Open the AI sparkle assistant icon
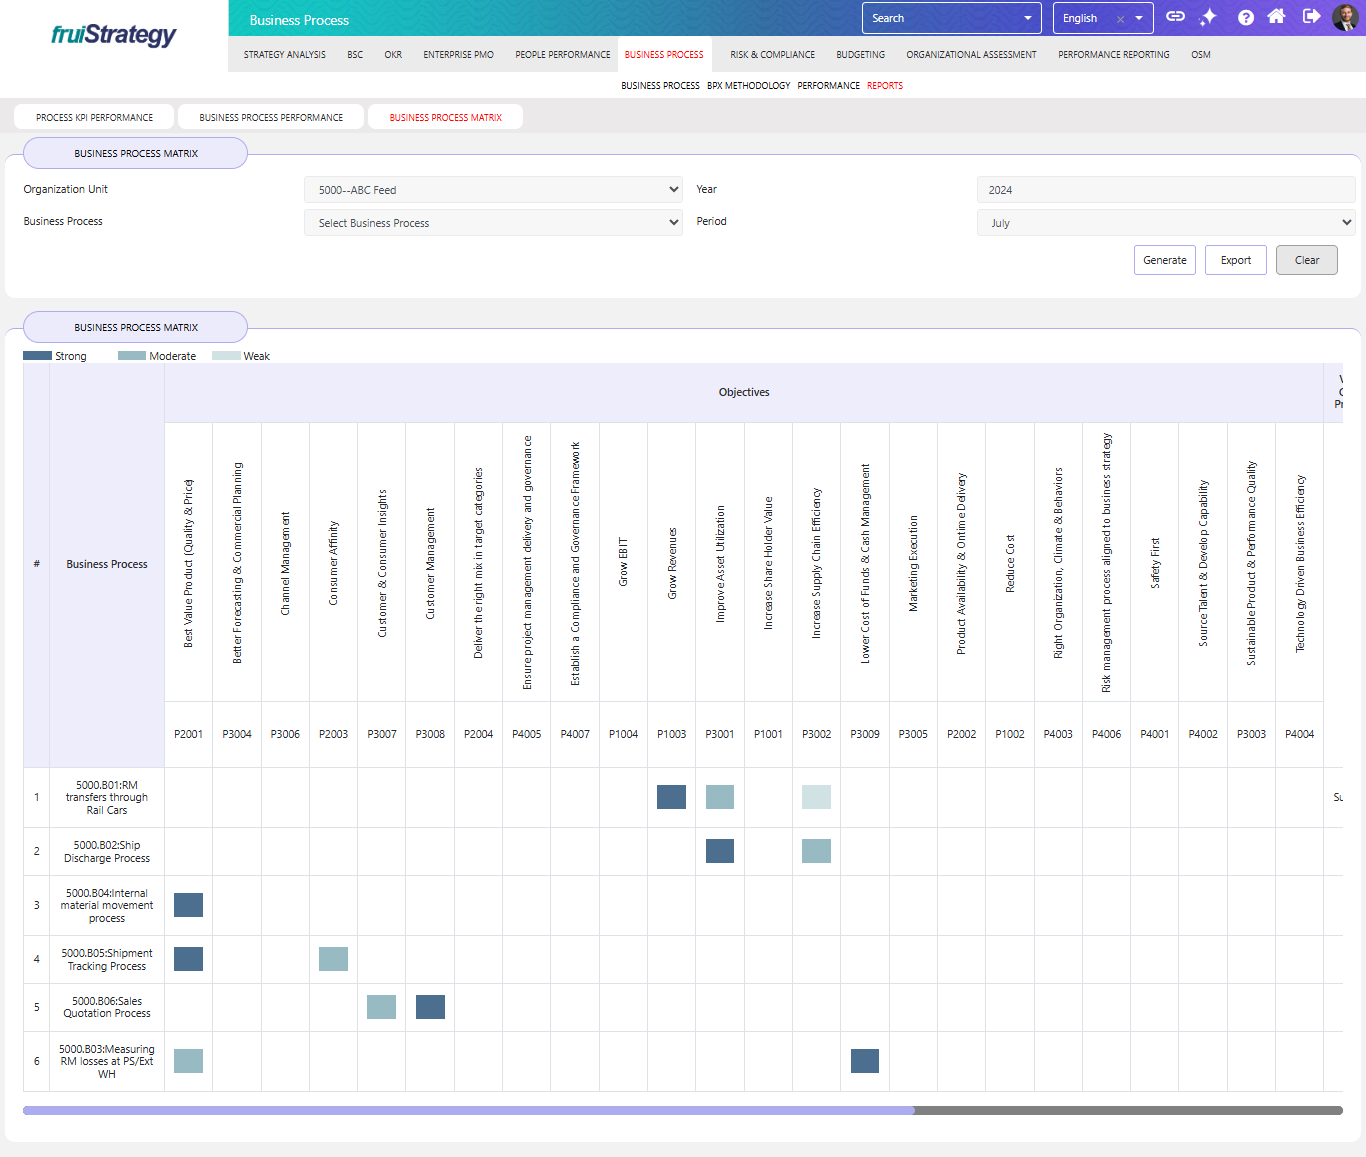1366x1157 pixels. click(x=1208, y=17)
